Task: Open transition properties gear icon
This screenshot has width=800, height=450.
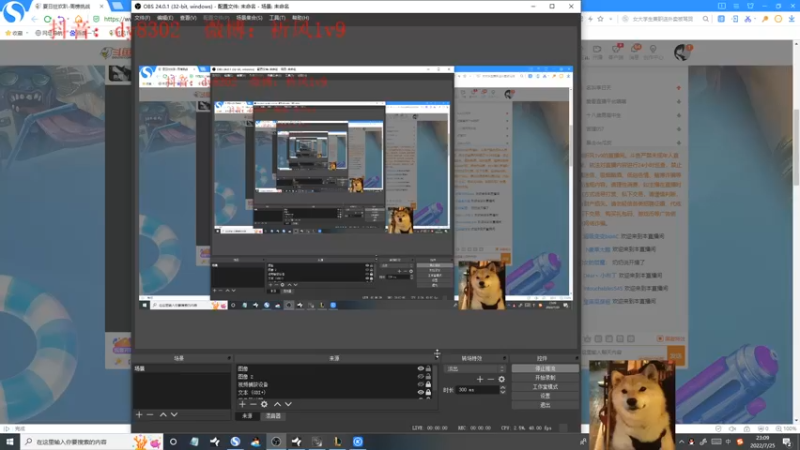Action: (502, 379)
